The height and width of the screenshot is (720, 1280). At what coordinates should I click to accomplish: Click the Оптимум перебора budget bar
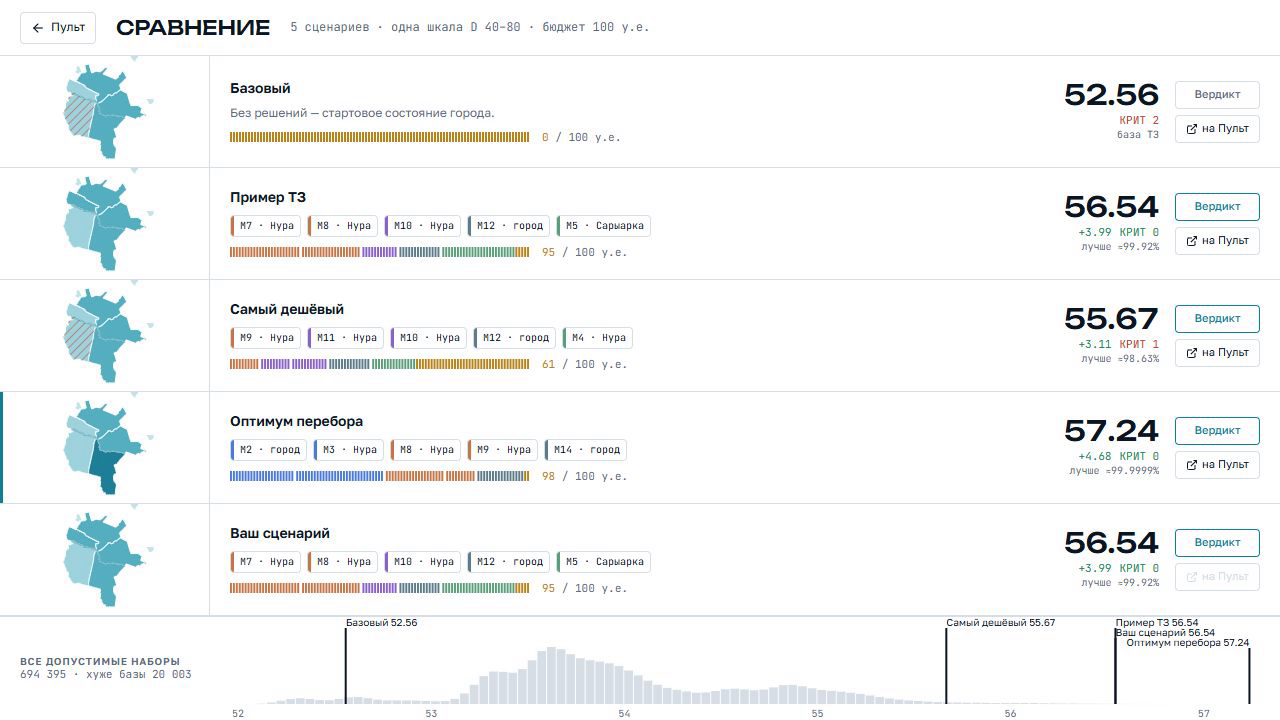[380, 476]
